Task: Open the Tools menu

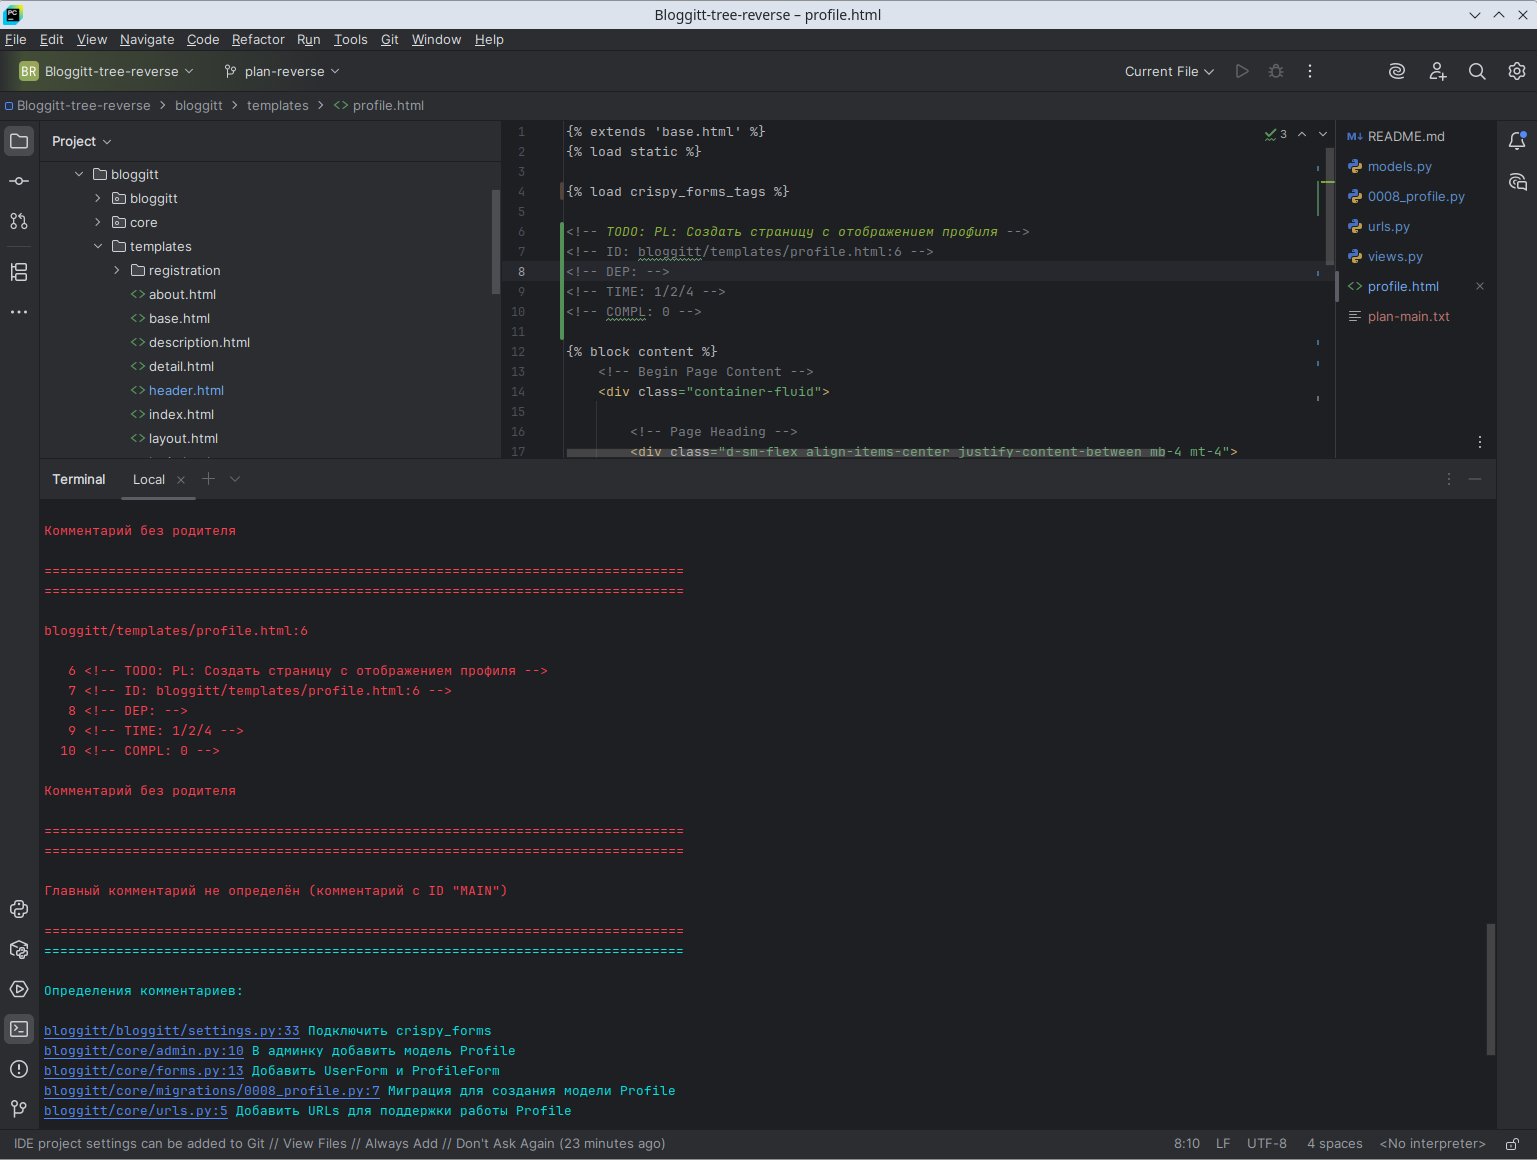Action: click(x=350, y=39)
